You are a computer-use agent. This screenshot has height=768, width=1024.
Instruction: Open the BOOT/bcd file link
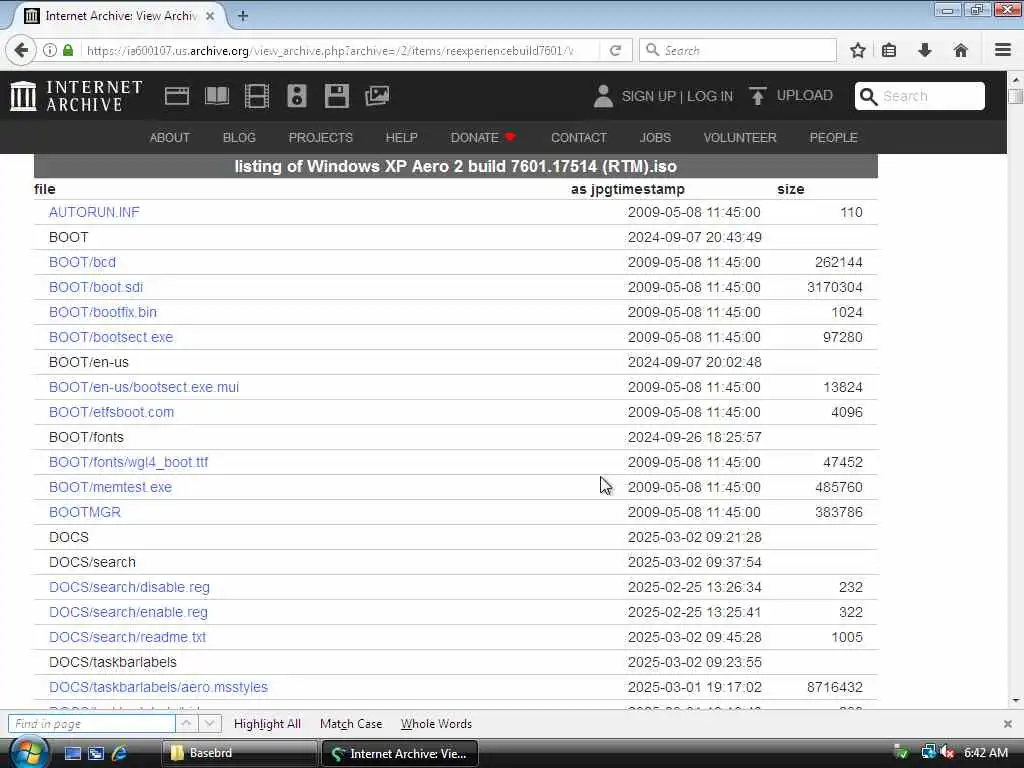point(82,263)
